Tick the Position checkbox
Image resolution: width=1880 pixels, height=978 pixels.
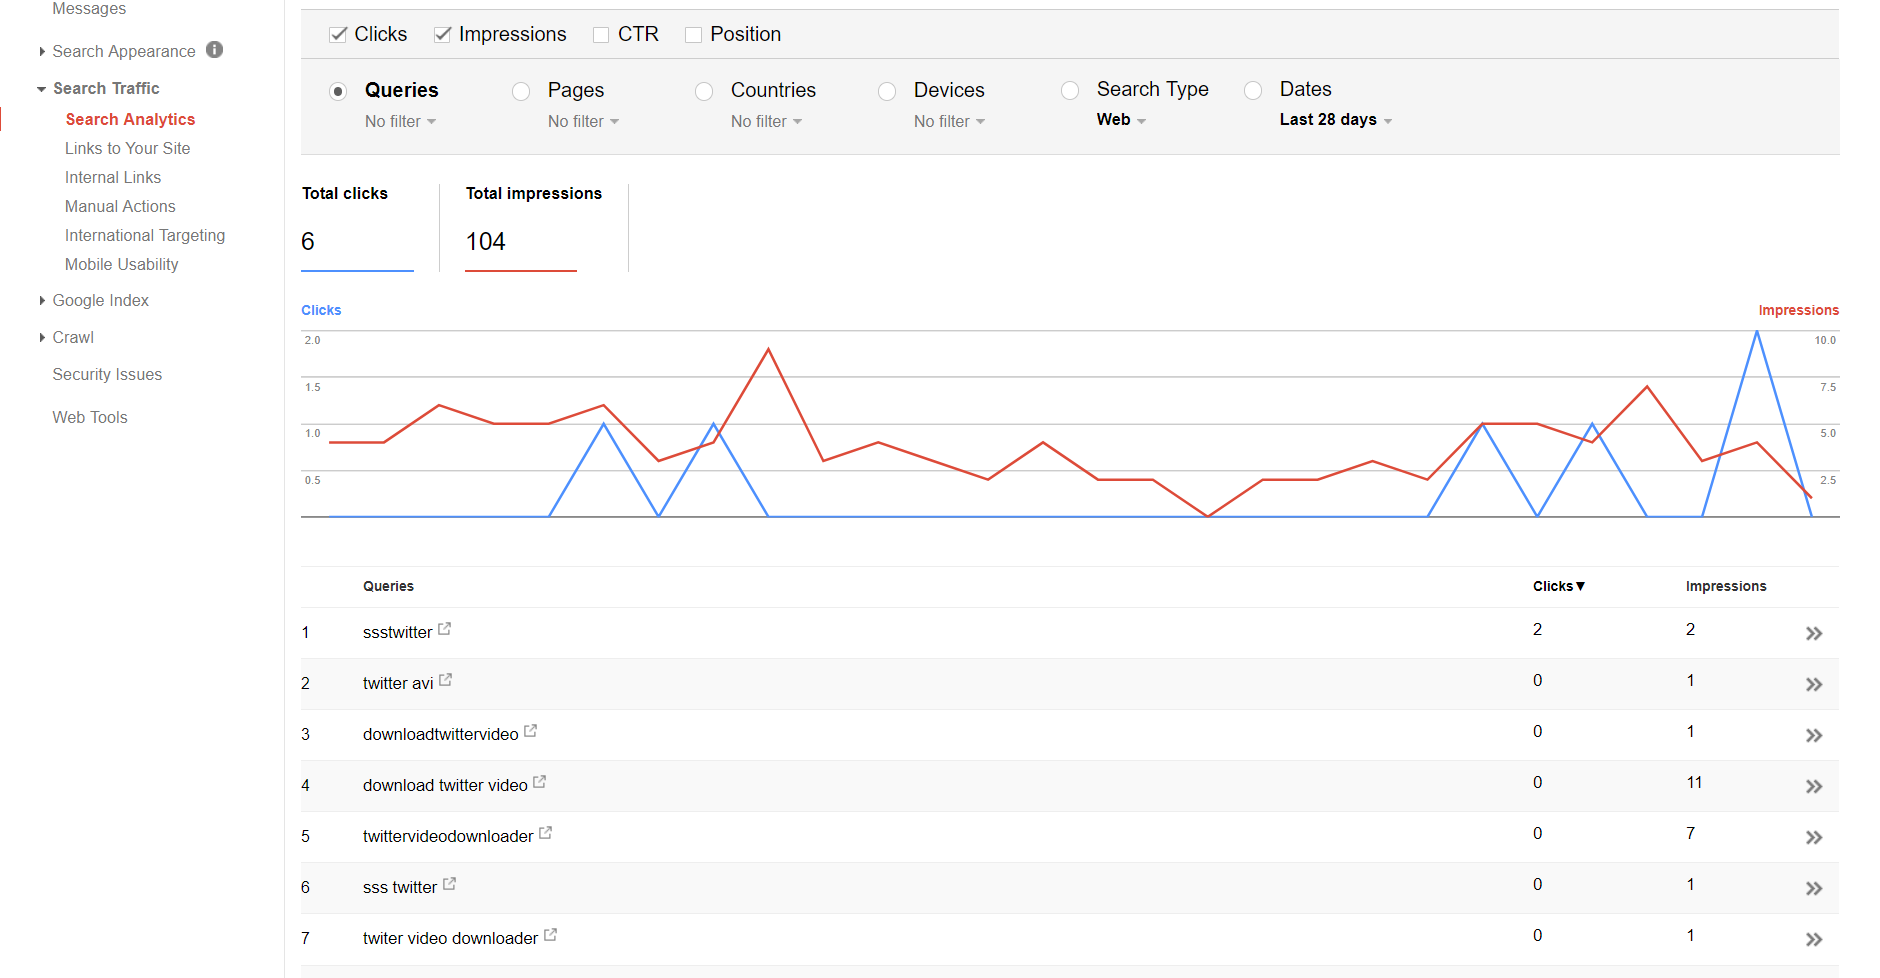pyautogui.click(x=693, y=35)
